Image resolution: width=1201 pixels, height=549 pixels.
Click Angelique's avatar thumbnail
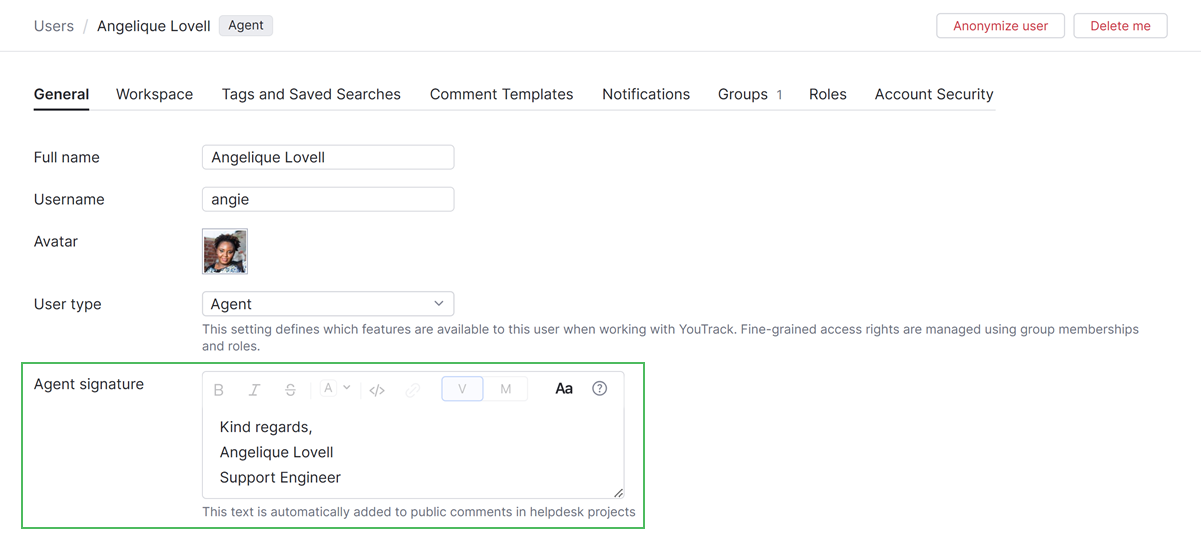(x=225, y=252)
